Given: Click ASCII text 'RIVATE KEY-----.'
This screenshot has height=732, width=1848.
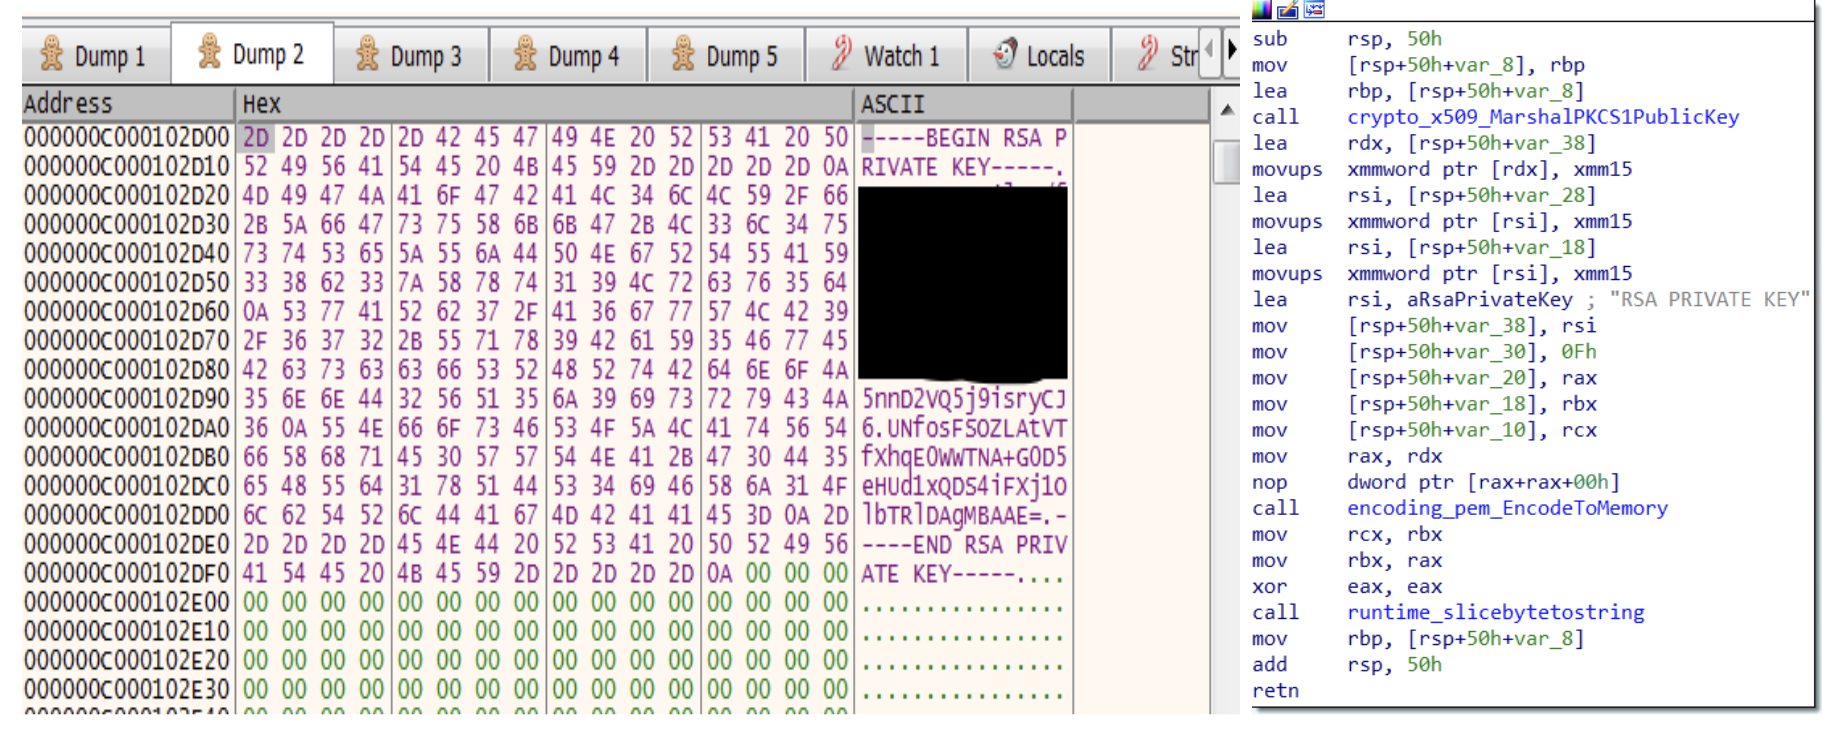Looking at the screenshot, I should click(x=965, y=166).
